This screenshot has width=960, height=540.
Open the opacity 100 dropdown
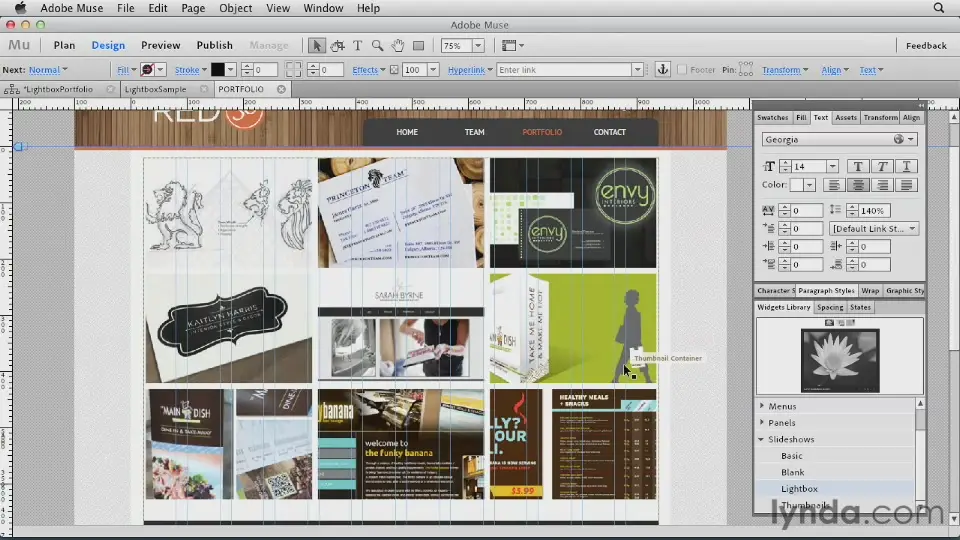(433, 70)
